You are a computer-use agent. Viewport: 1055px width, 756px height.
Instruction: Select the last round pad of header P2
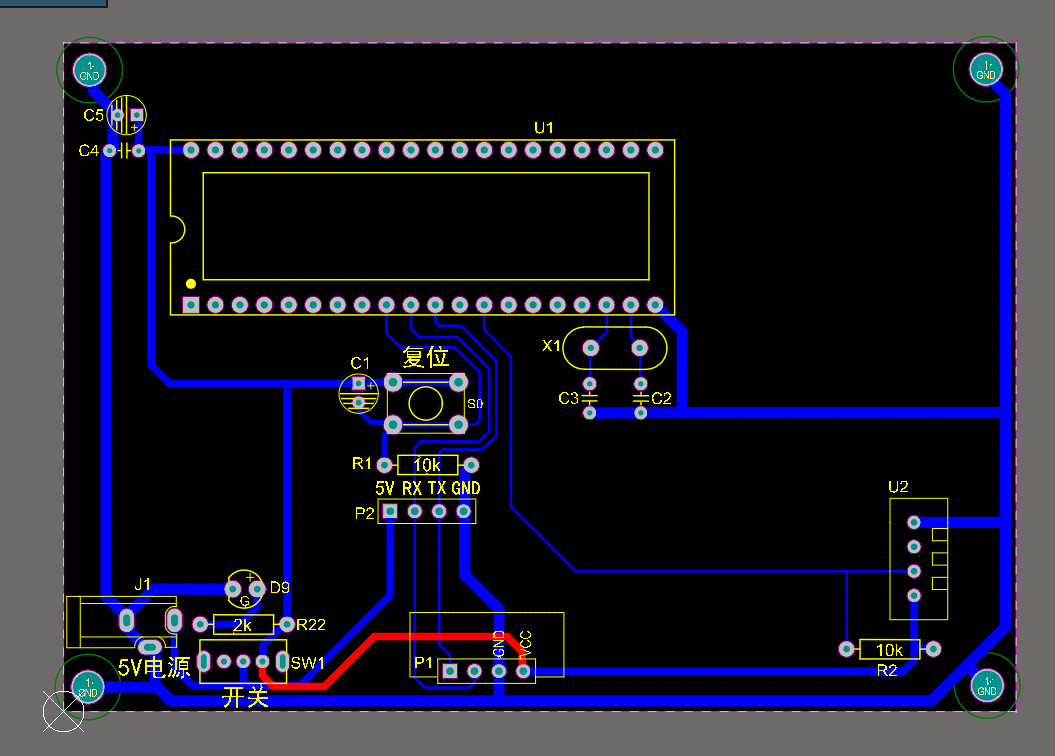click(464, 512)
